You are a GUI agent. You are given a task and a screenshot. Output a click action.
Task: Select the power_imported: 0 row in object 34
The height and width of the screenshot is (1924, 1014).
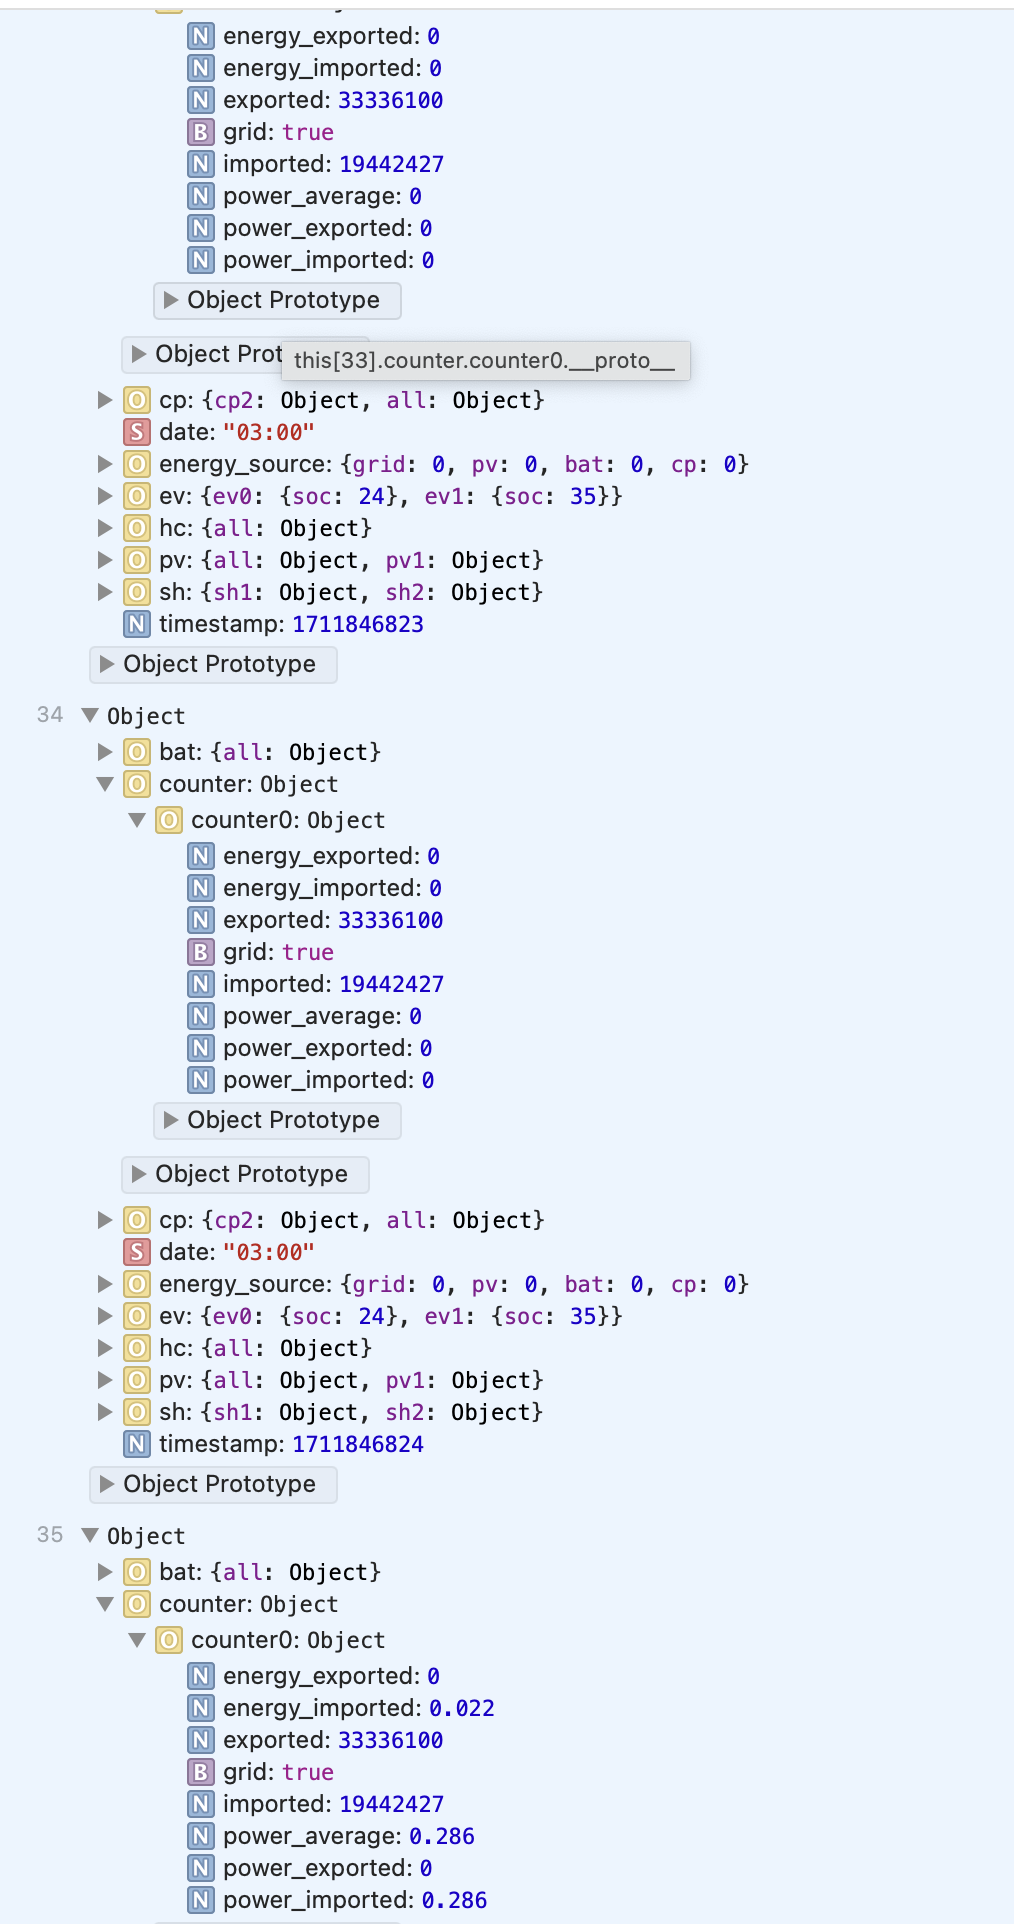coord(311,1080)
